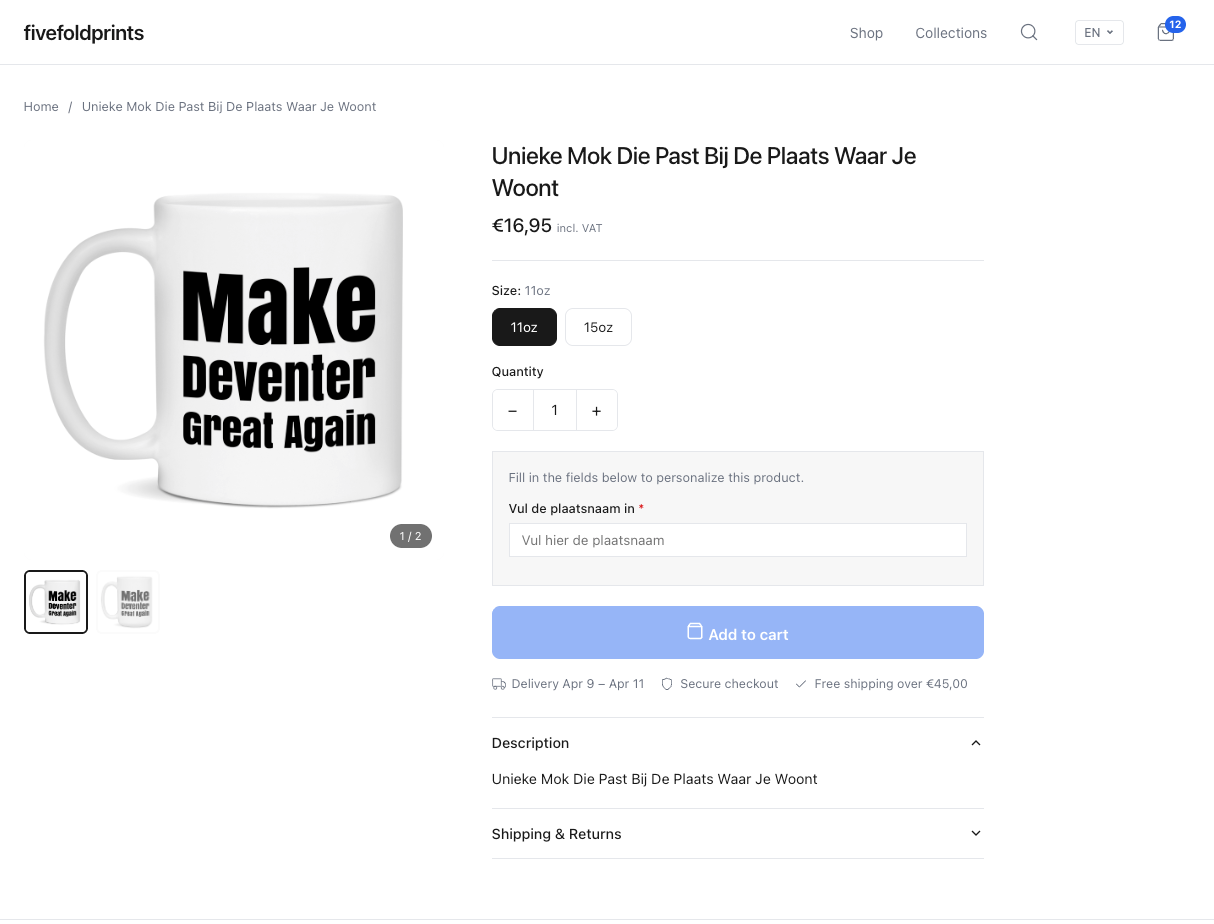Increase quantity with the plus button
Image resolution: width=1214 pixels, height=924 pixels.
[596, 410]
